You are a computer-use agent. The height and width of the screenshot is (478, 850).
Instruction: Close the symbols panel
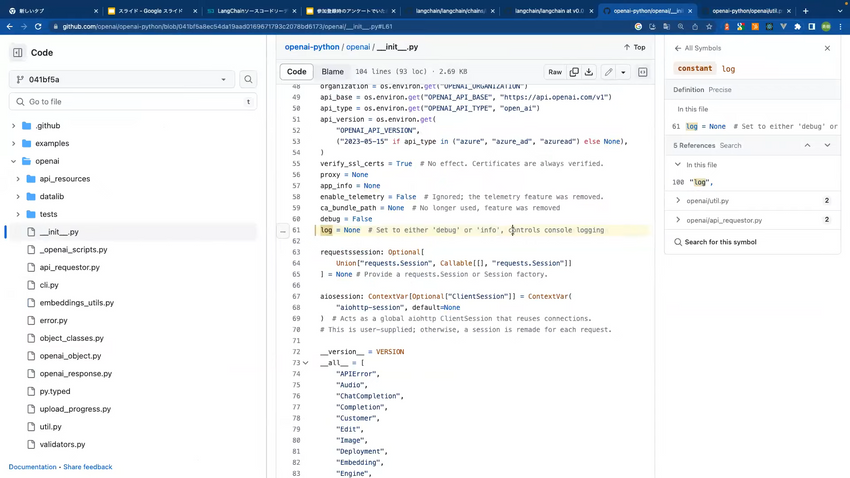tap(827, 48)
